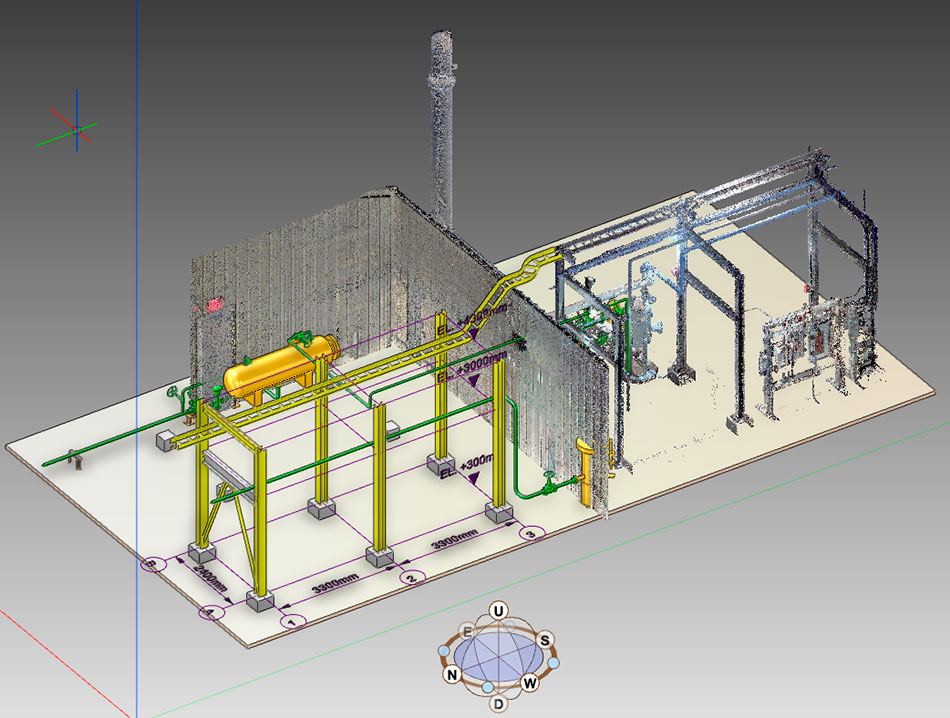Click the U (Up) compass view button
This screenshot has width=950, height=718.
pyautogui.click(x=498, y=611)
